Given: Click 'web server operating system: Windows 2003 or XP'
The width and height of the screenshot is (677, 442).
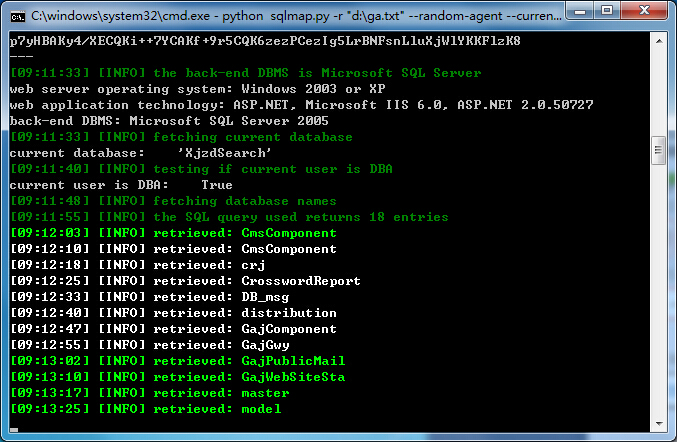Looking at the screenshot, I should pyautogui.click(x=197, y=88).
